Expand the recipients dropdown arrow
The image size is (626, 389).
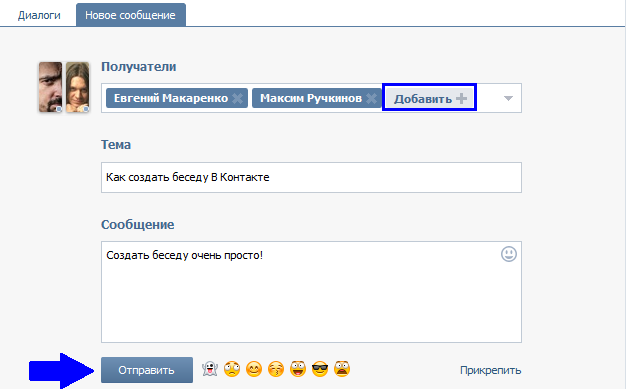[508, 98]
